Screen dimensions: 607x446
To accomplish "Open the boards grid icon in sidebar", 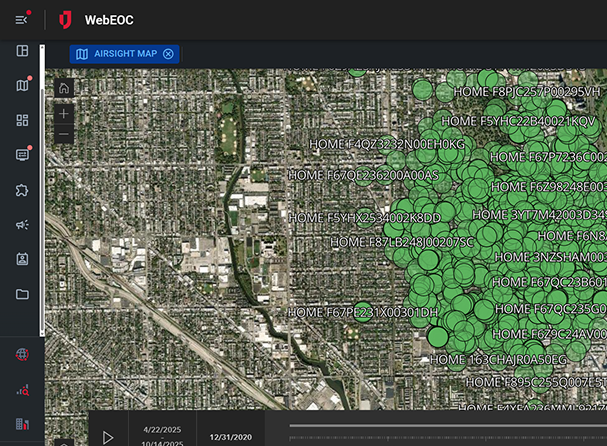I will pos(22,120).
